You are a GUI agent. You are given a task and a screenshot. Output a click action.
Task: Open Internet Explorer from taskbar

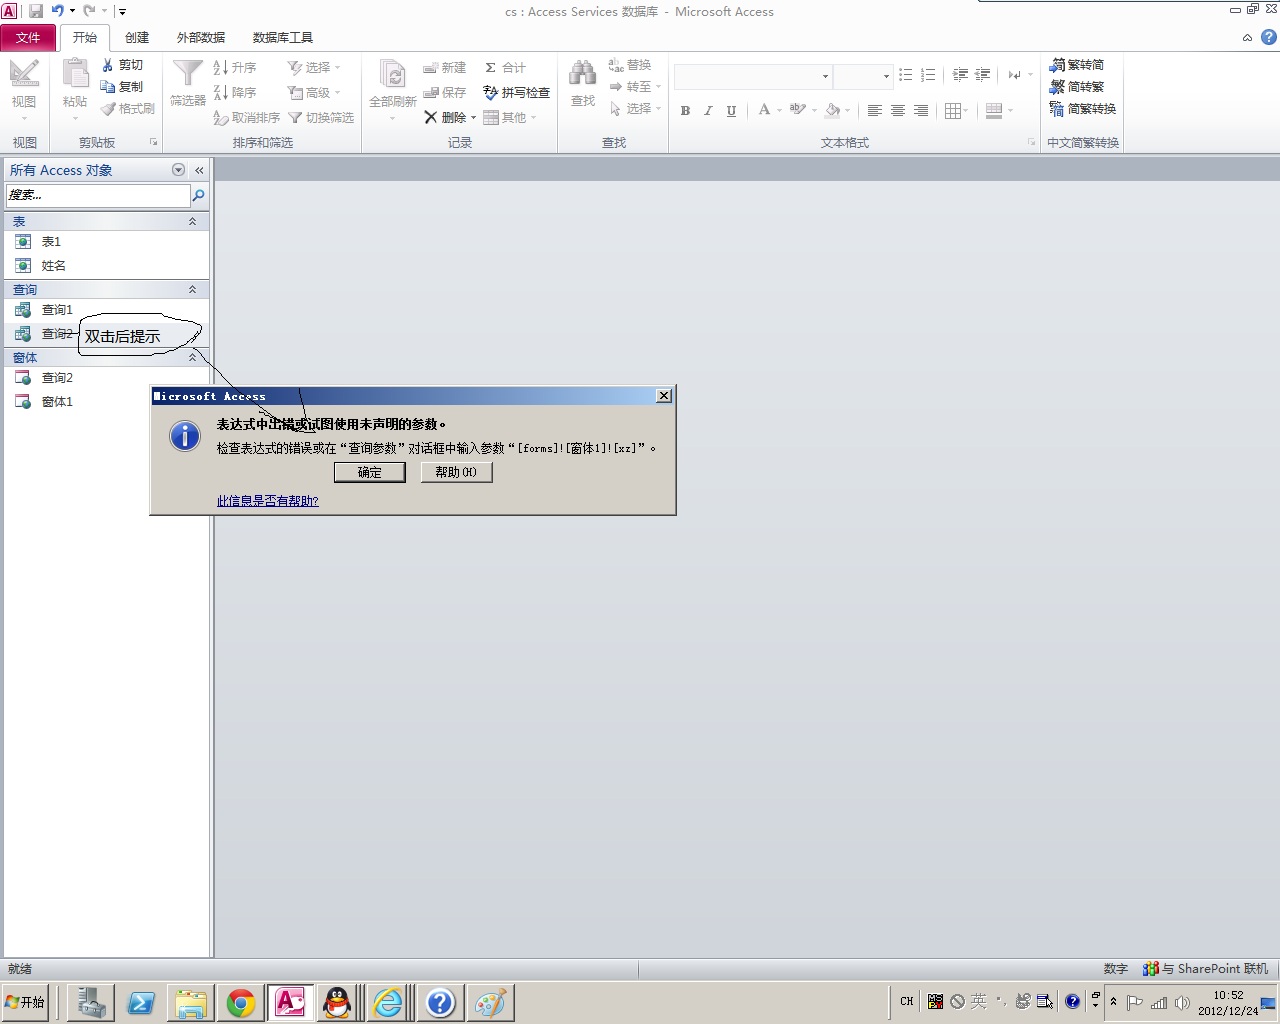pos(388,1003)
